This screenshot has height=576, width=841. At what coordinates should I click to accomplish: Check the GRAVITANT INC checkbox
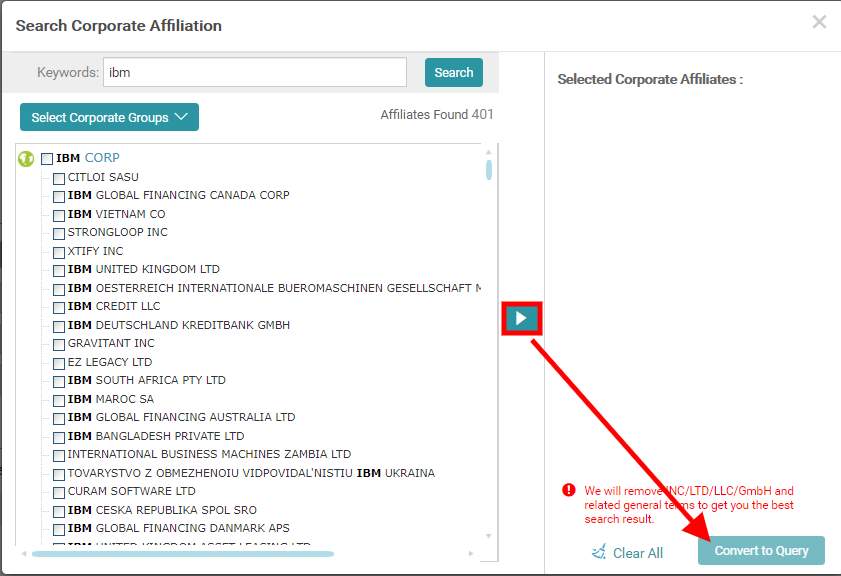pos(59,345)
